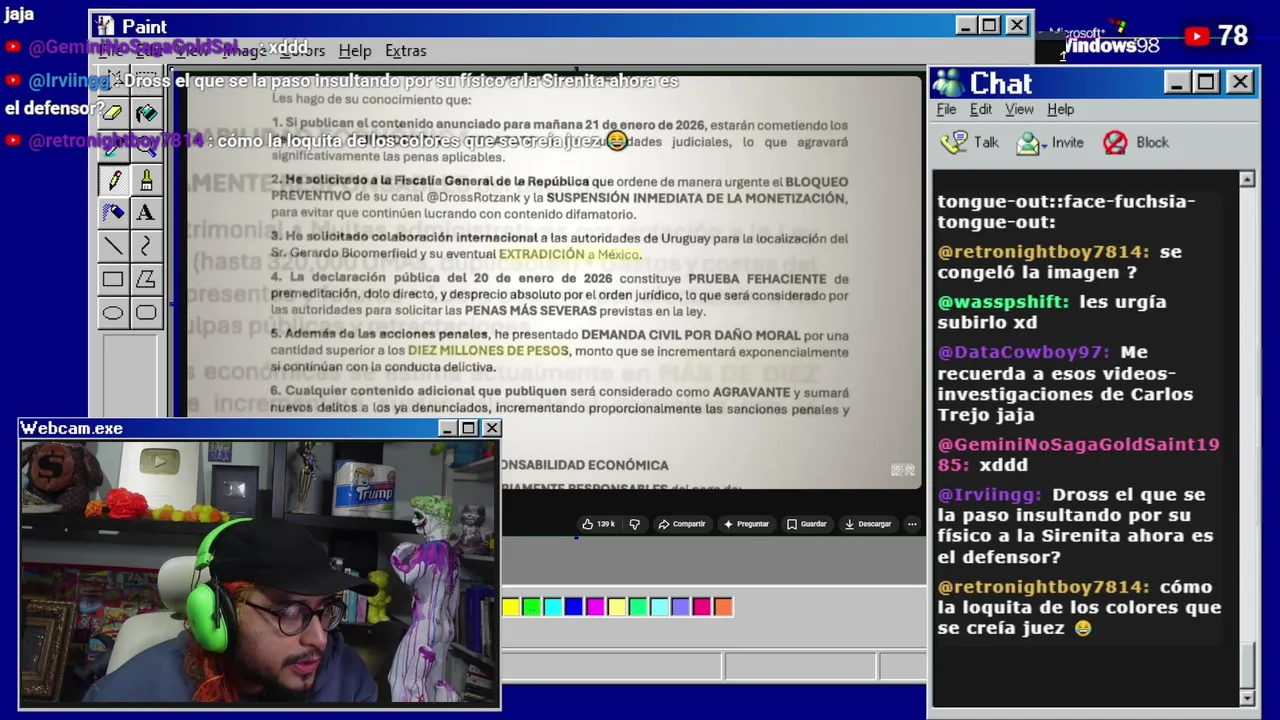Click the Chat scrollbar down arrow
1280x720 pixels.
(1247, 697)
